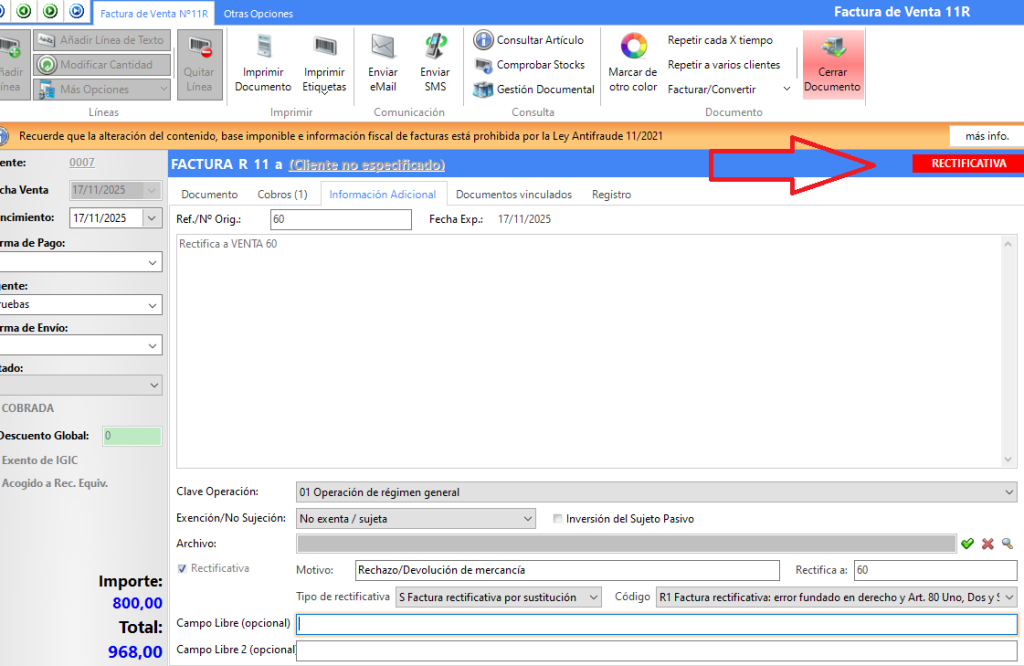The image size is (1024, 666).
Task: Toggle the Rectificativa checkbox
Action: (x=182, y=569)
